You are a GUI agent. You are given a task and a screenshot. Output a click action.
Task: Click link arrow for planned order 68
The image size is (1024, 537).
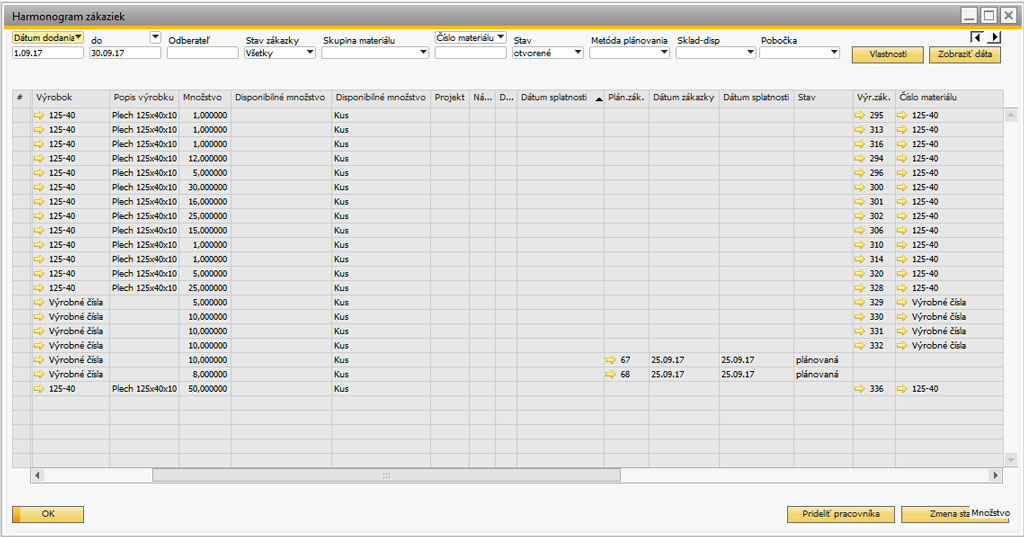pyautogui.click(x=611, y=374)
